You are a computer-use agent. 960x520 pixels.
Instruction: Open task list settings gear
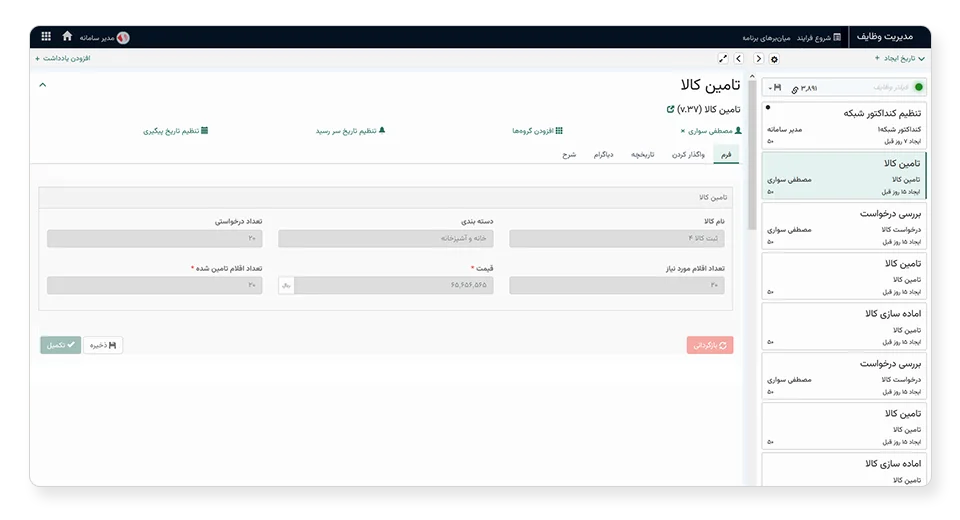pos(774,59)
